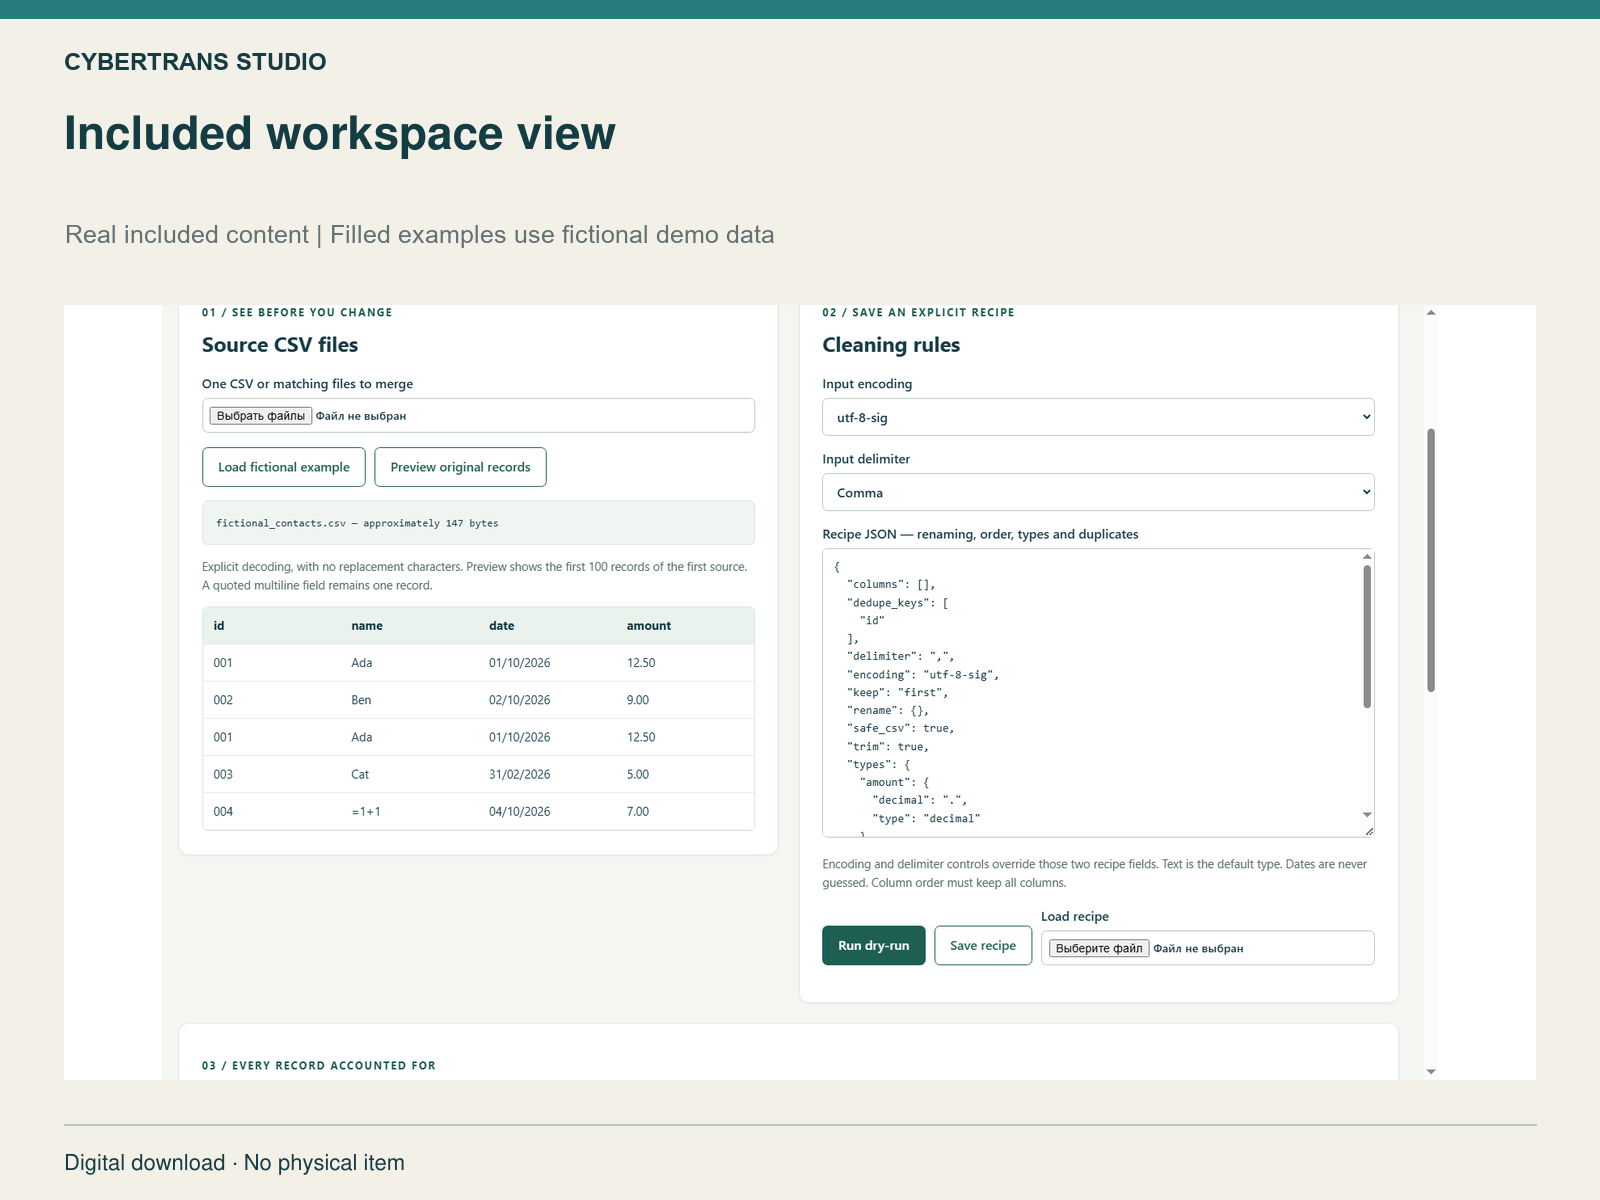The height and width of the screenshot is (1200, 1600).
Task: Click the '7.00' amount cell
Action: 638,811
